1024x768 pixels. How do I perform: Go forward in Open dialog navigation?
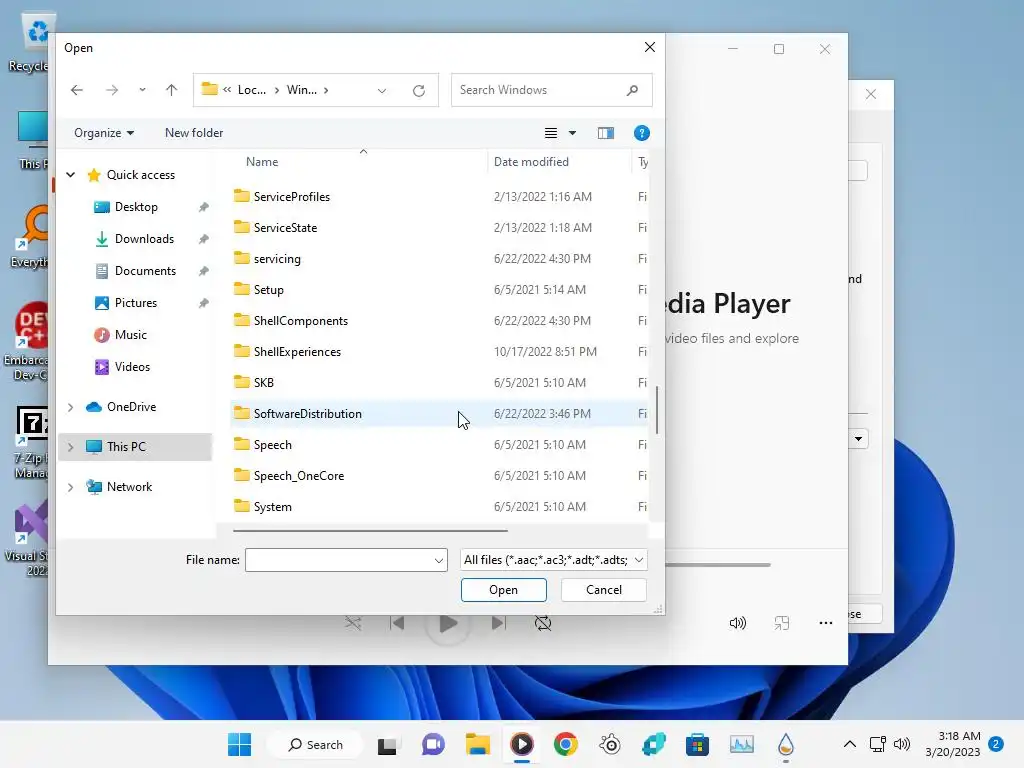[112, 90]
